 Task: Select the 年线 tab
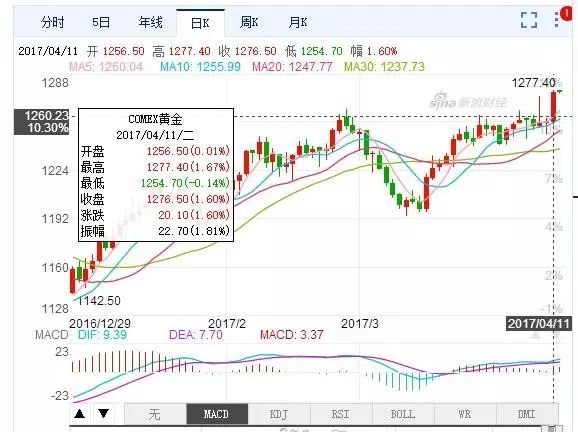[x=150, y=23]
